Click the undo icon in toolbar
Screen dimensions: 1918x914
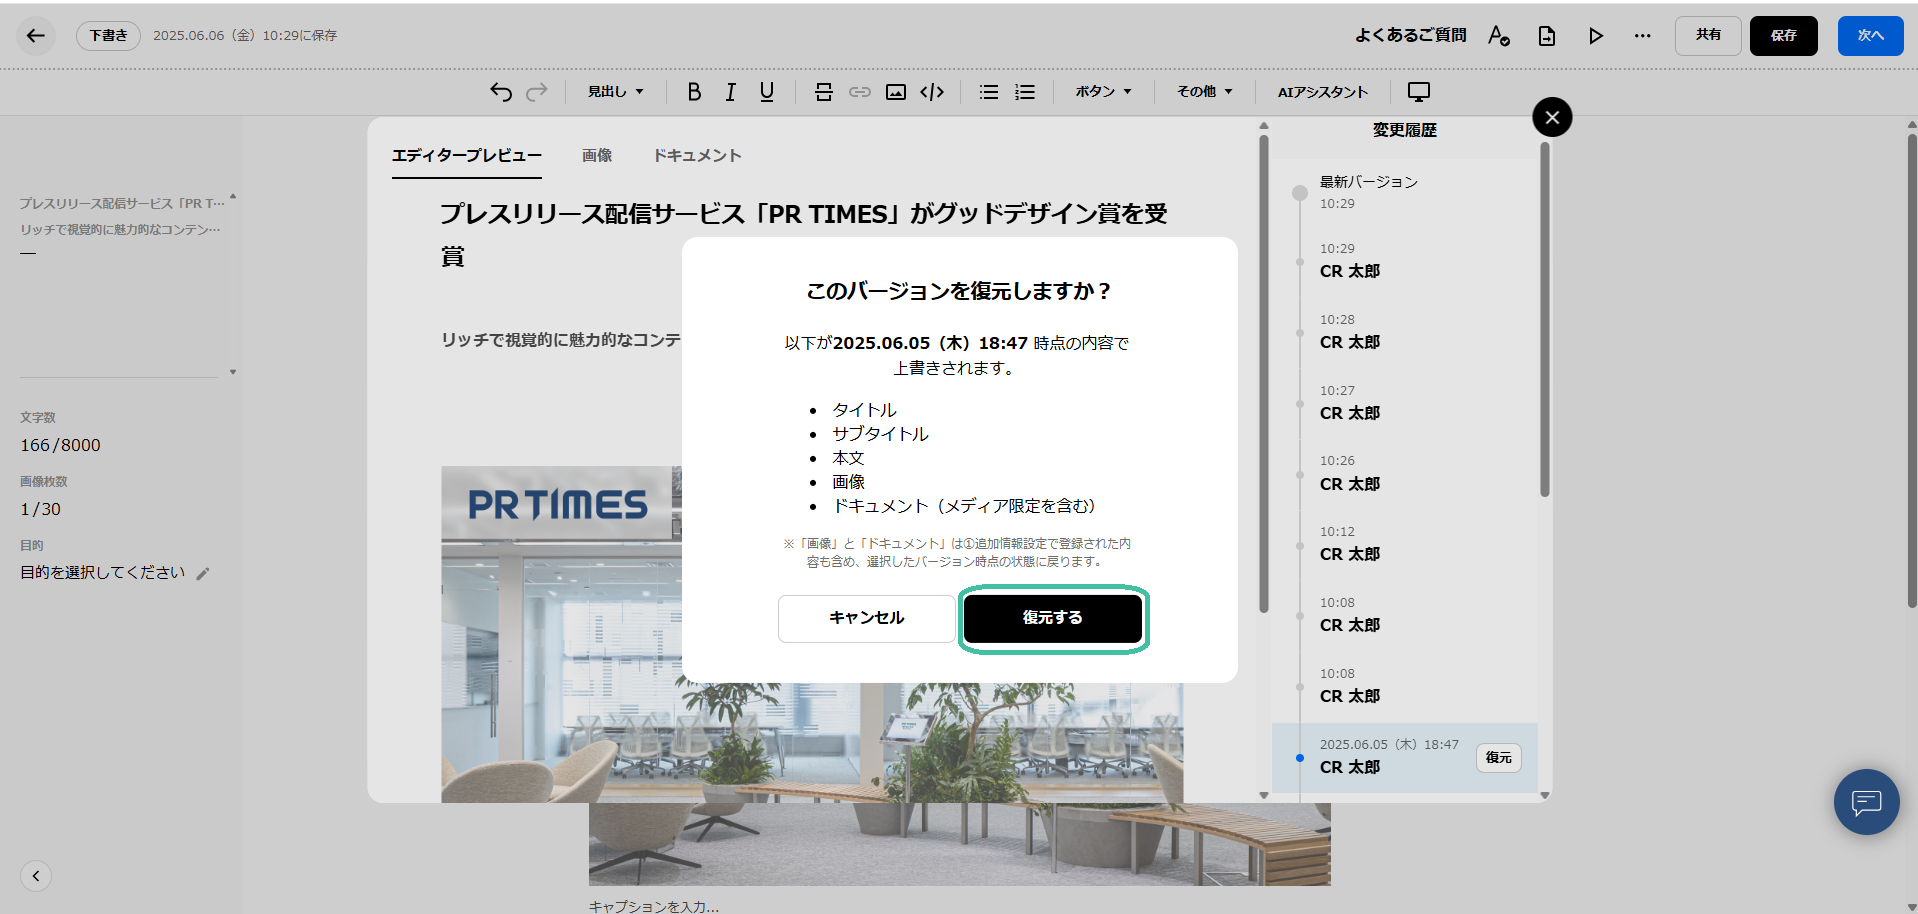[x=501, y=92]
